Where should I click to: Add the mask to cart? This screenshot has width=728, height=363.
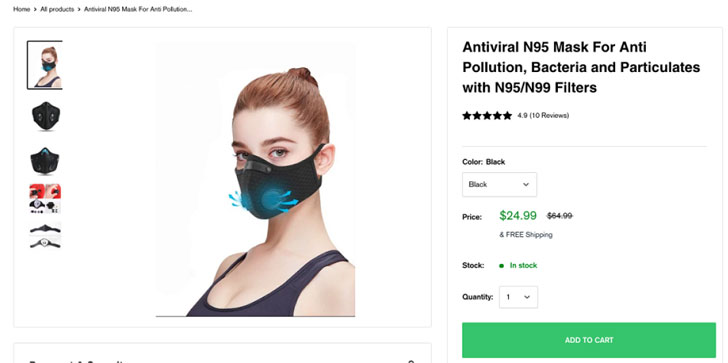coord(589,340)
